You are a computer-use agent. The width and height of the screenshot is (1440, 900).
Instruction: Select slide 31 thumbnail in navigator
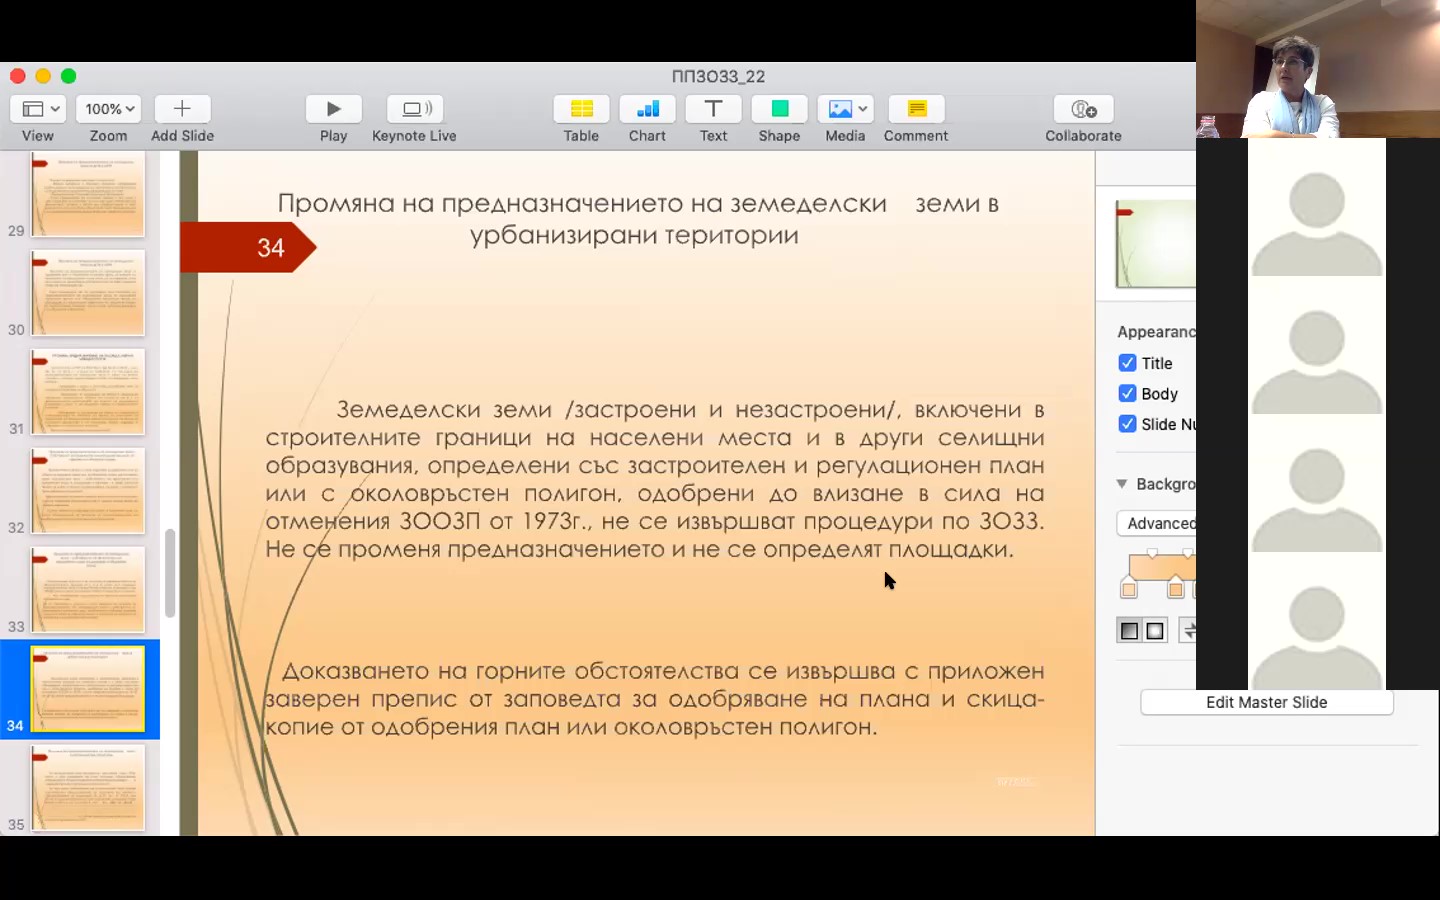click(x=88, y=392)
